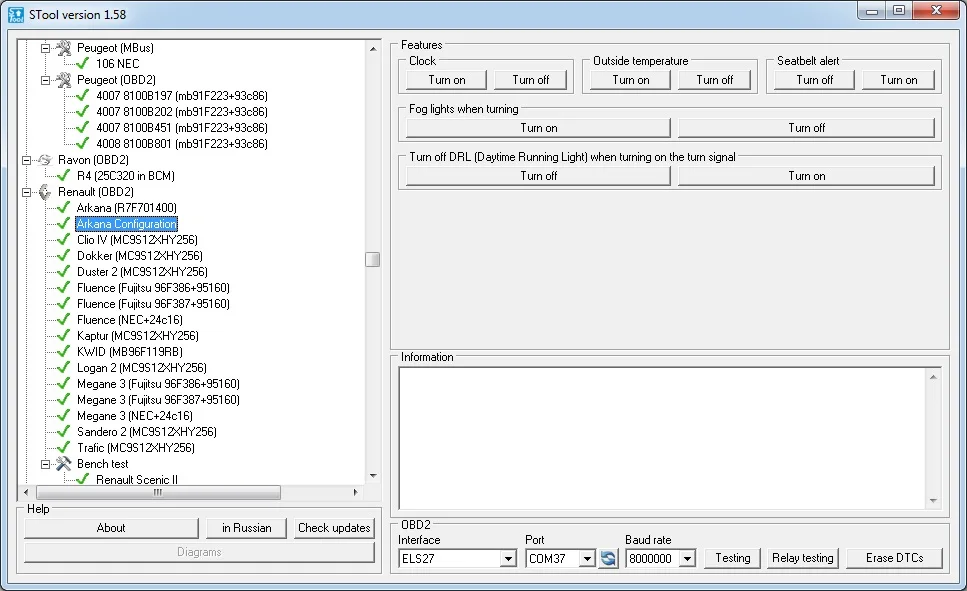This screenshot has height=591, width=967.
Task: Turn on Fog lights when turning
Action: (538, 128)
